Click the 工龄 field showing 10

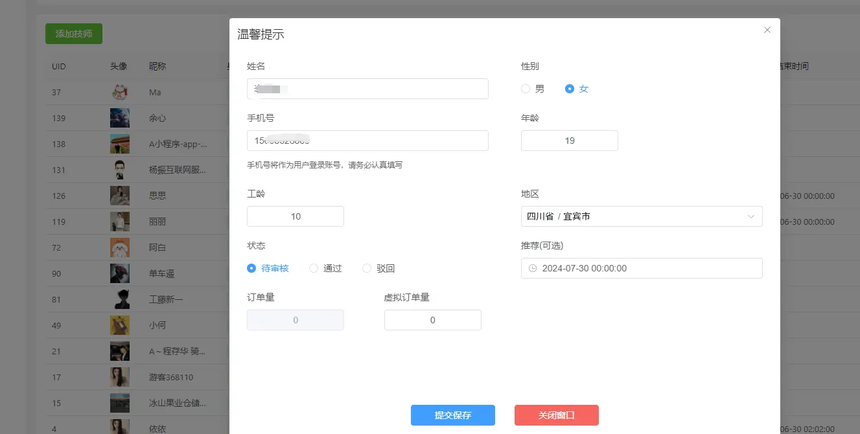coord(295,216)
